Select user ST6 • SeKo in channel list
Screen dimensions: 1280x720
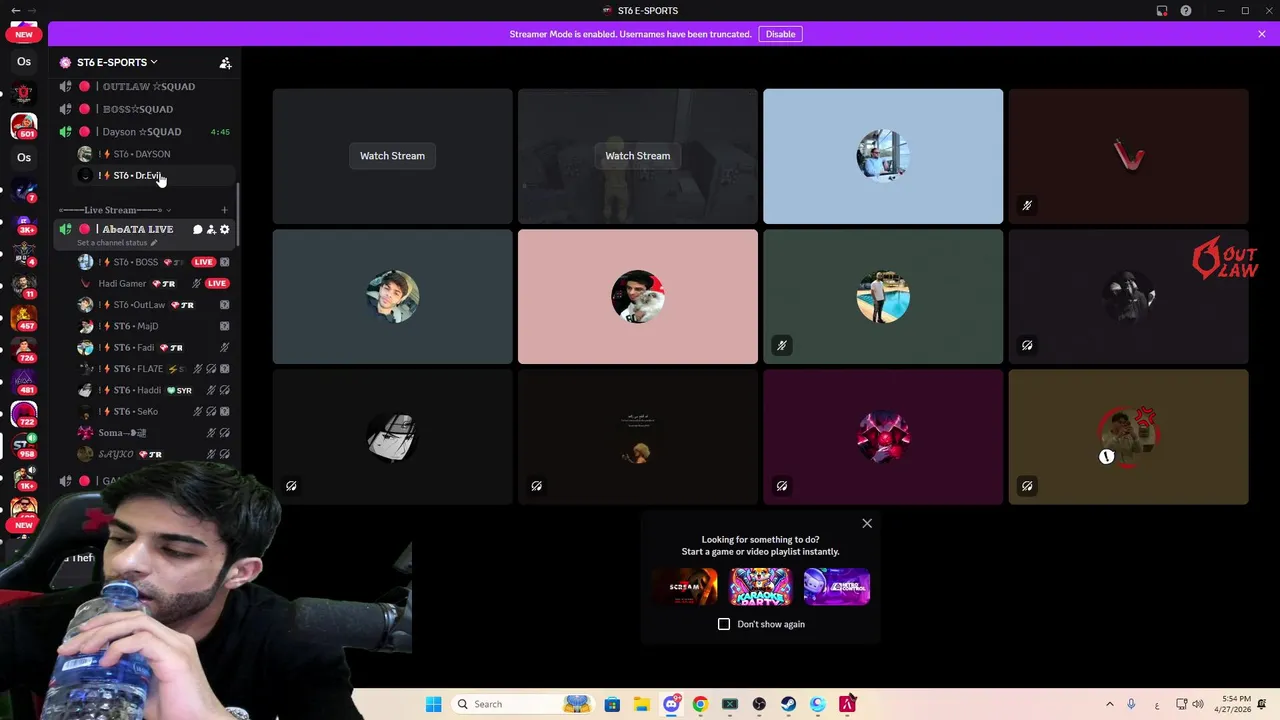[135, 412]
